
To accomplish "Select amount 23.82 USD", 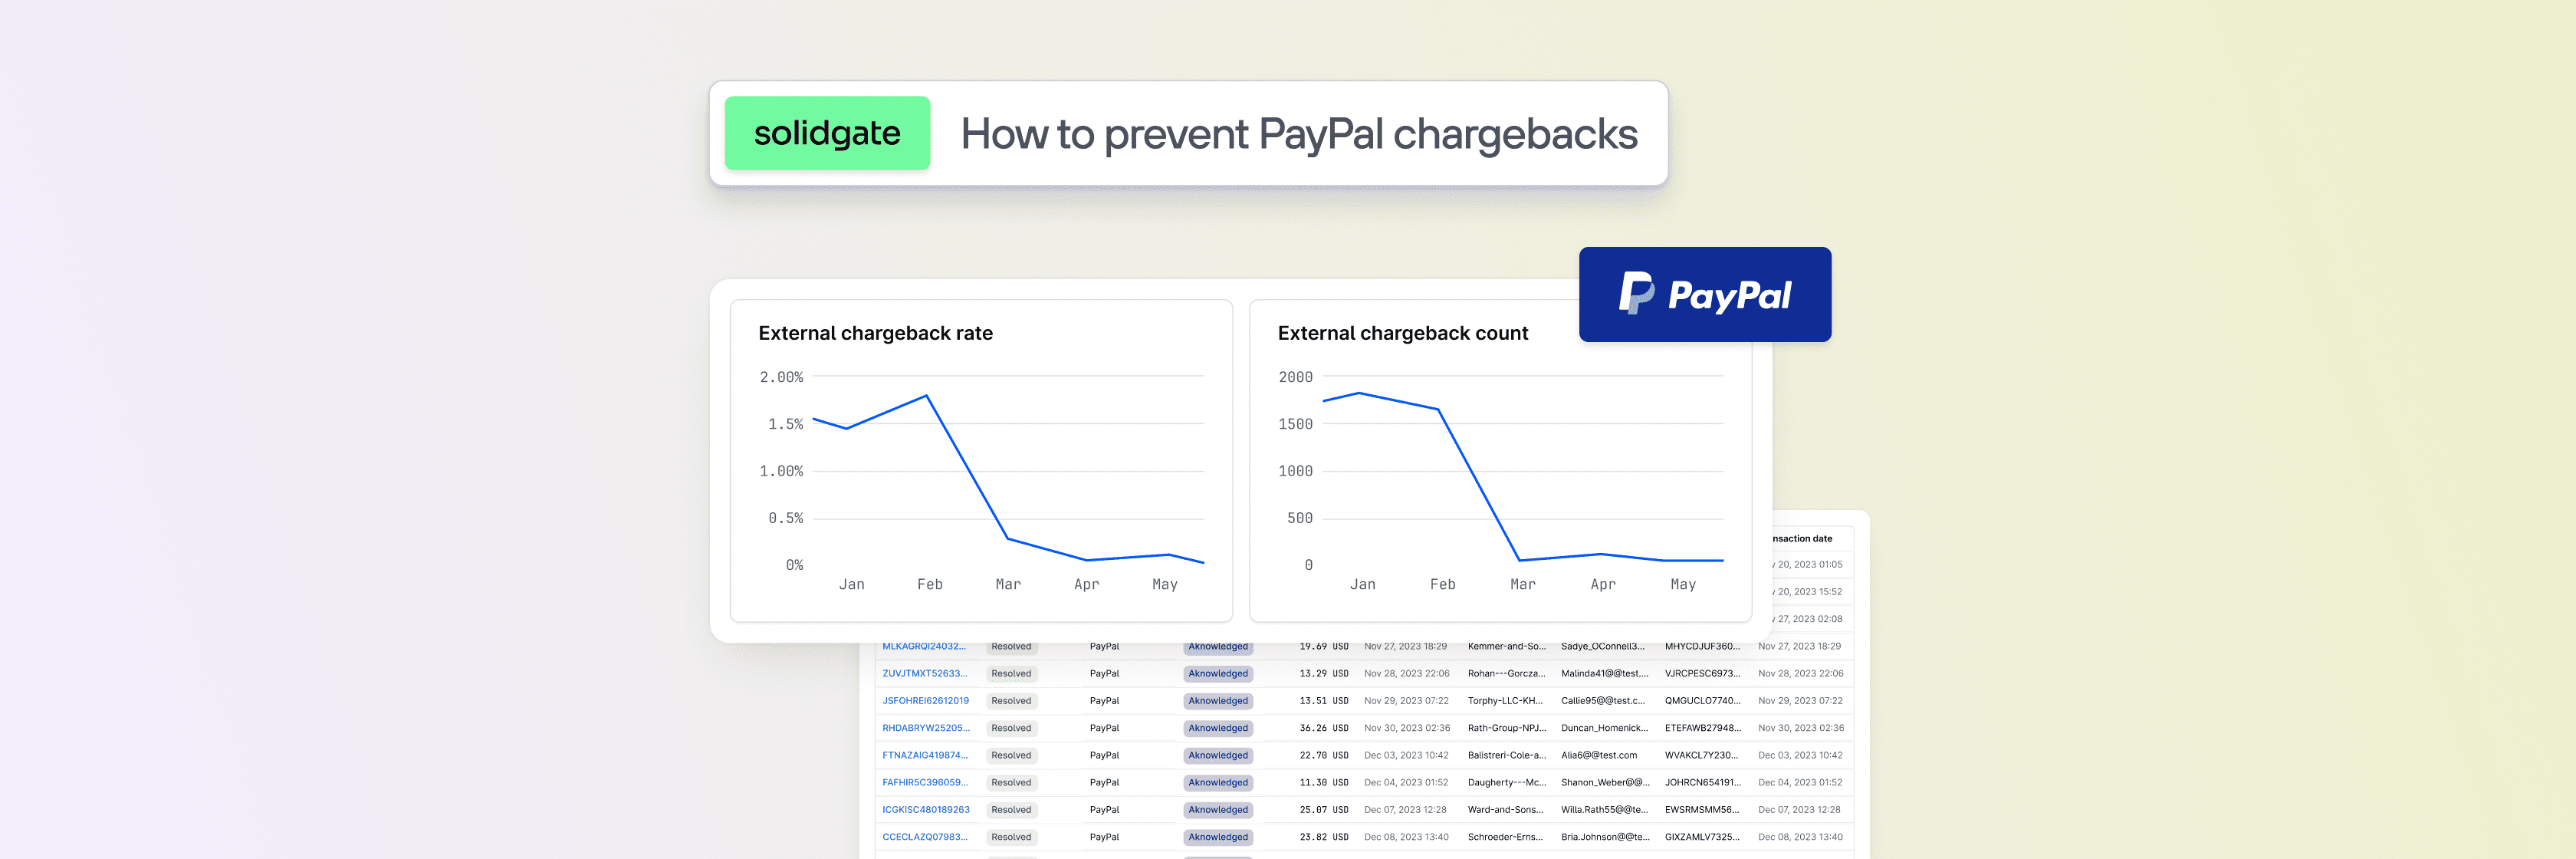I will (1324, 837).
